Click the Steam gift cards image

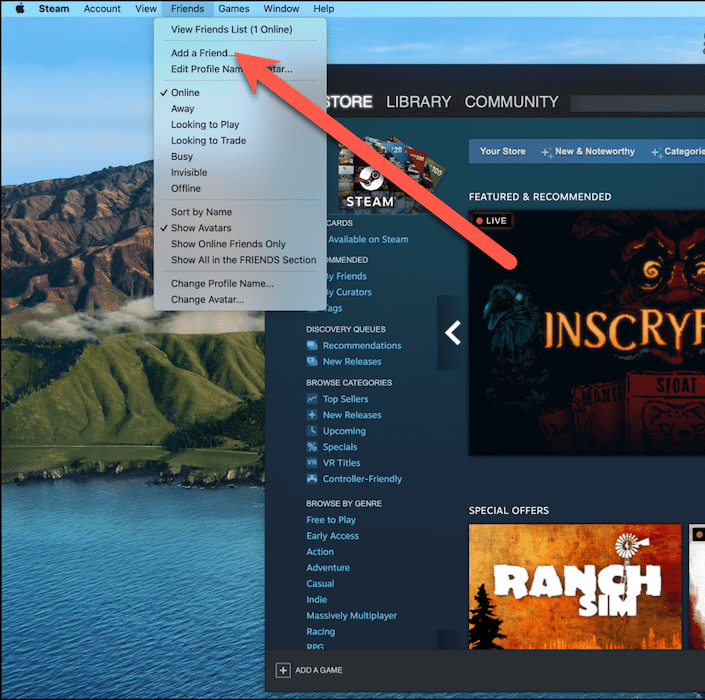point(390,175)
